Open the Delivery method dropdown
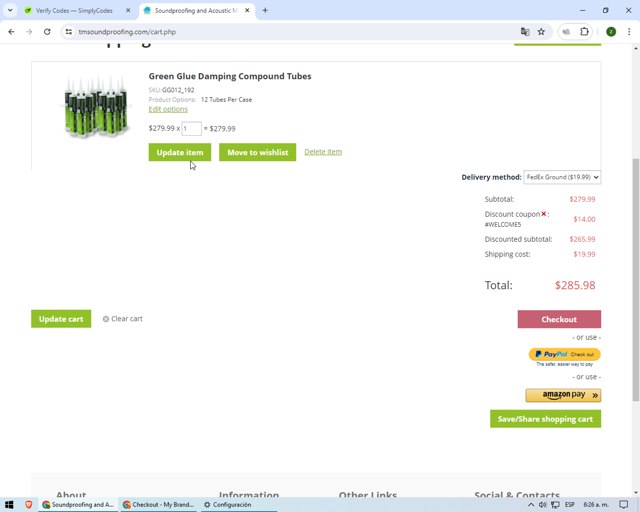This screenshot has height=512, width=640. coord(562,177)
